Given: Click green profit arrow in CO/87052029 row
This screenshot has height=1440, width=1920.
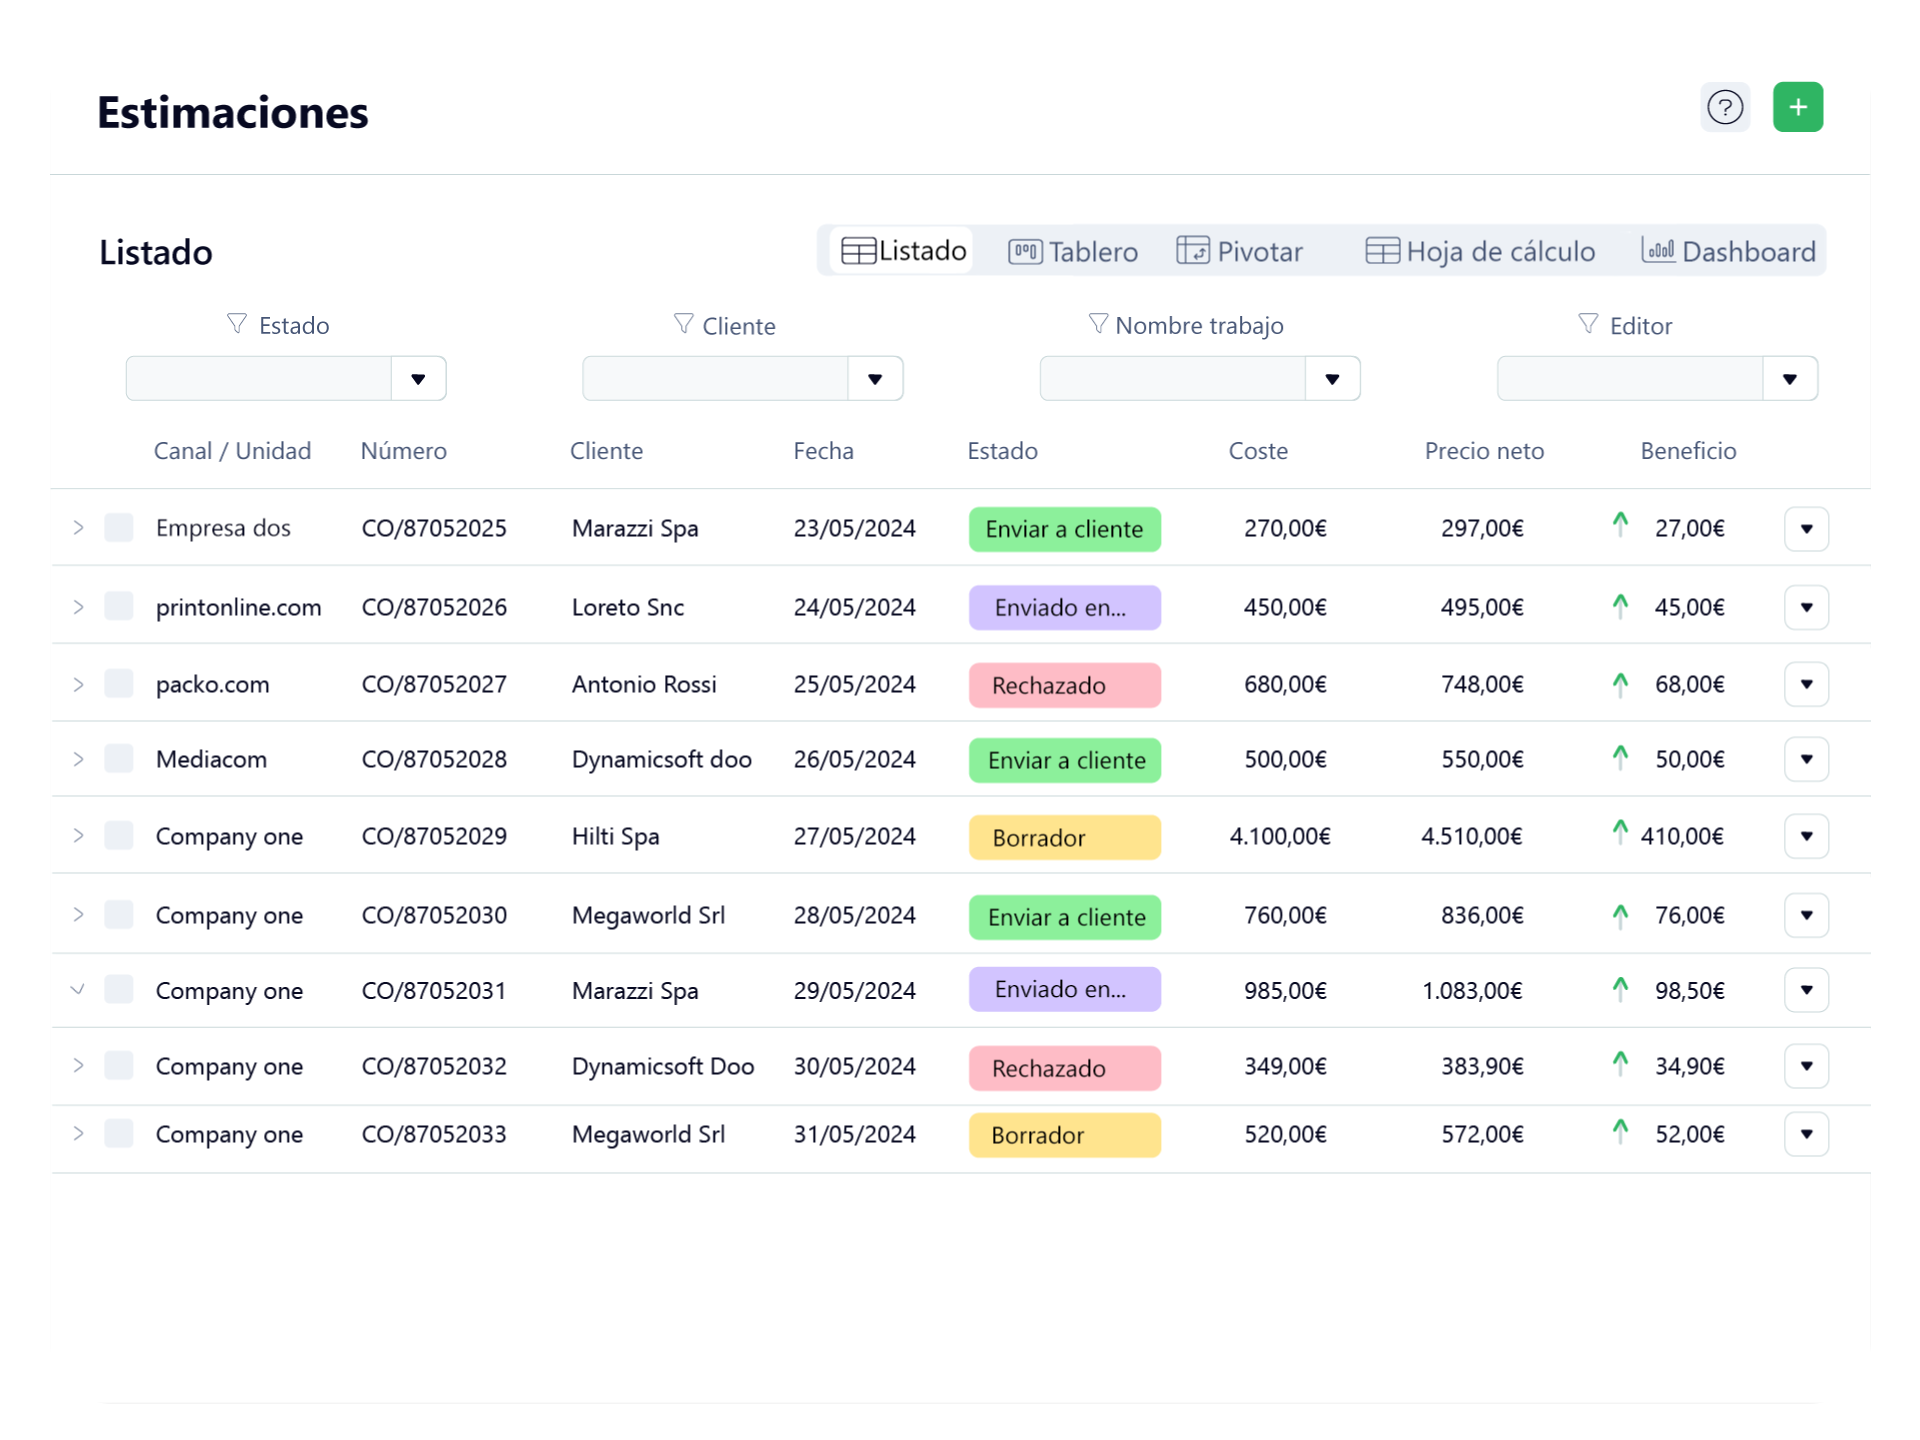Looking at the screenshot, I should pyautogui.click(x=1620, y=832).
